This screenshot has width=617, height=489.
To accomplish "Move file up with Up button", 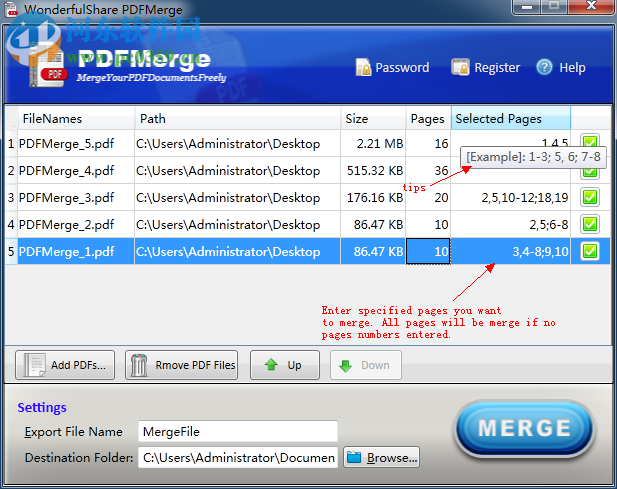I will pos(285,365).
